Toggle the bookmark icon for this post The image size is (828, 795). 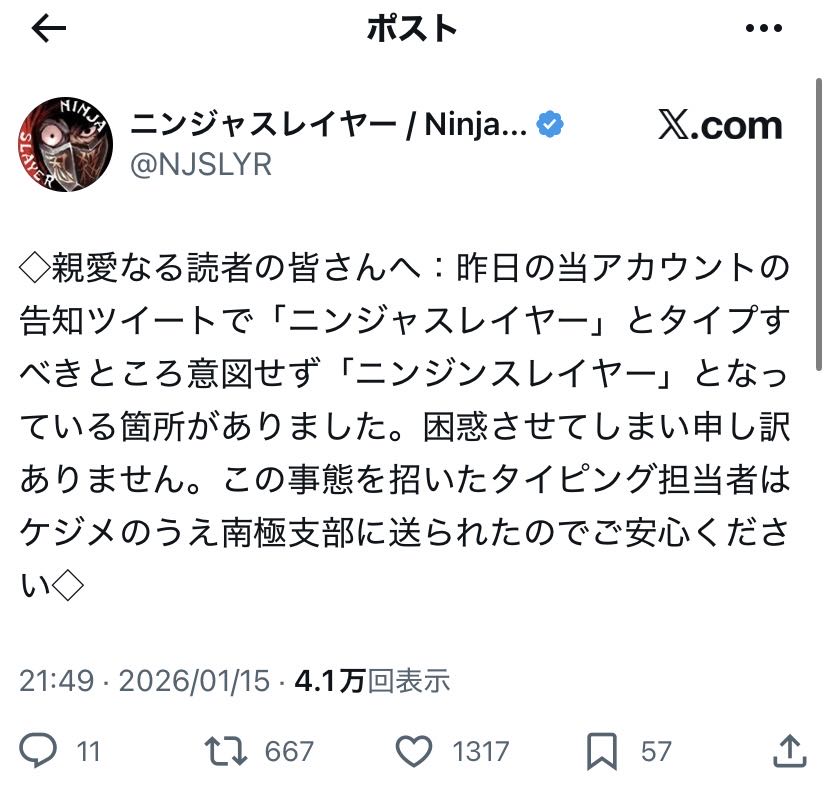click(x=603, y=750)
